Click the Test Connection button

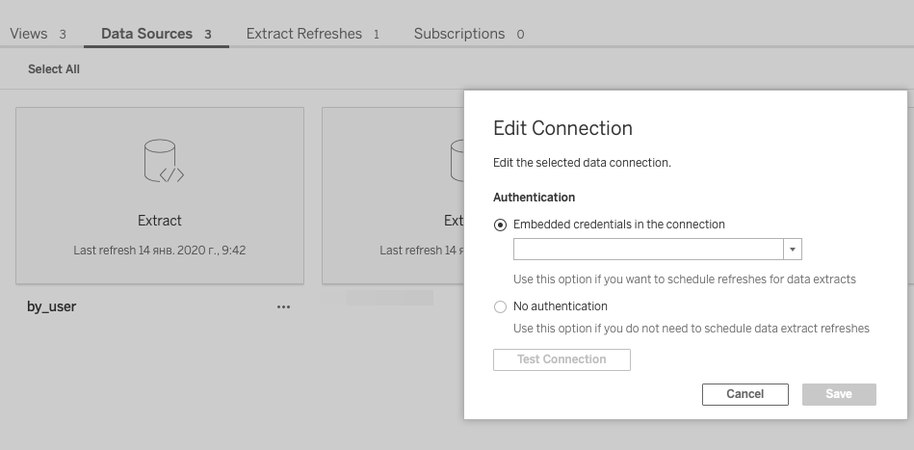click(x=562, y=360)
